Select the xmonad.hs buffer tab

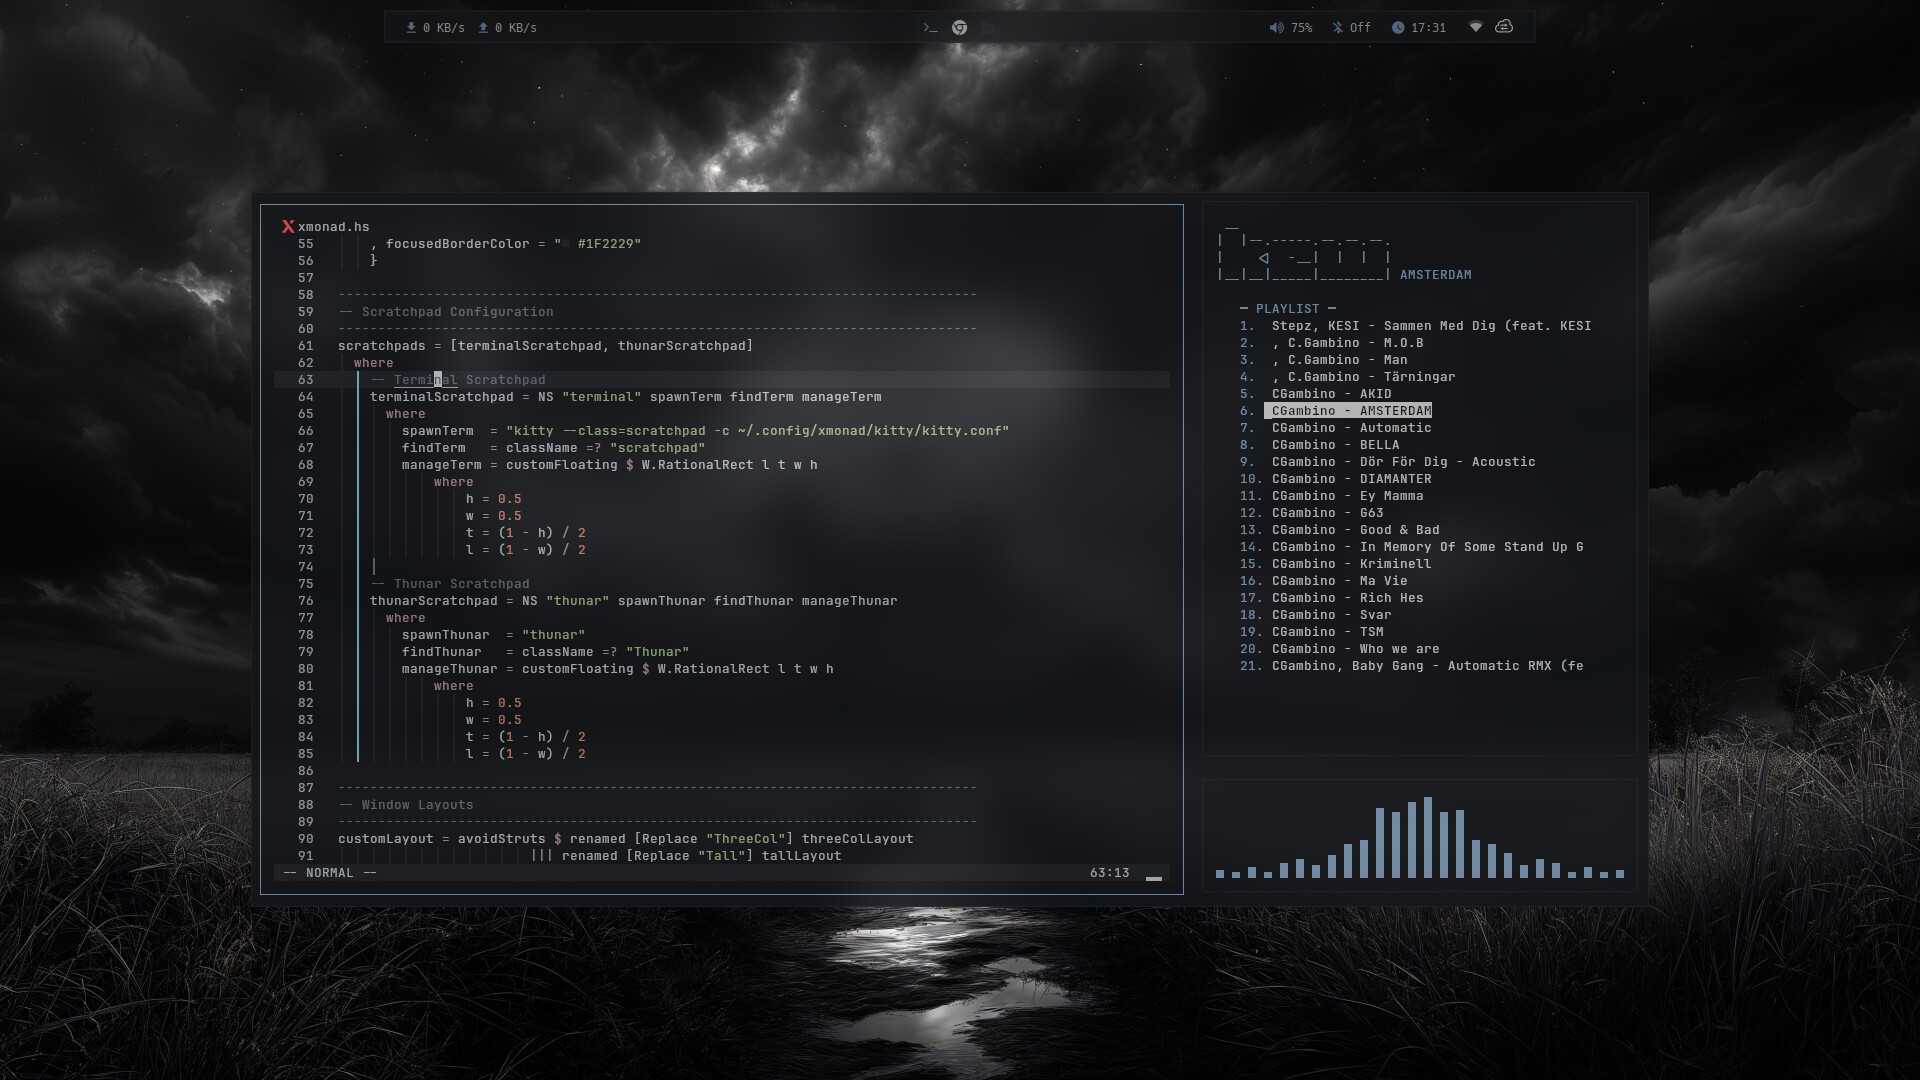pyautogui.click(x=334, y=227)
